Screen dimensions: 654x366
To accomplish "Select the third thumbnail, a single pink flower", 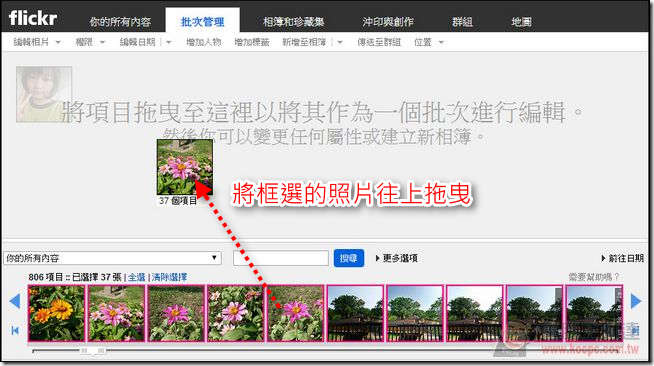I will 176,313.
